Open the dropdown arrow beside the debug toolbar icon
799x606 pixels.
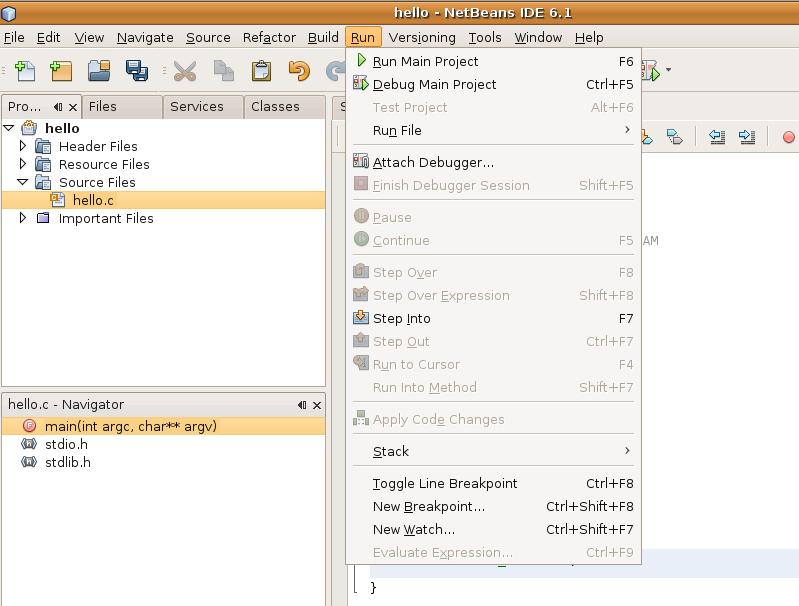pos(668,70)
